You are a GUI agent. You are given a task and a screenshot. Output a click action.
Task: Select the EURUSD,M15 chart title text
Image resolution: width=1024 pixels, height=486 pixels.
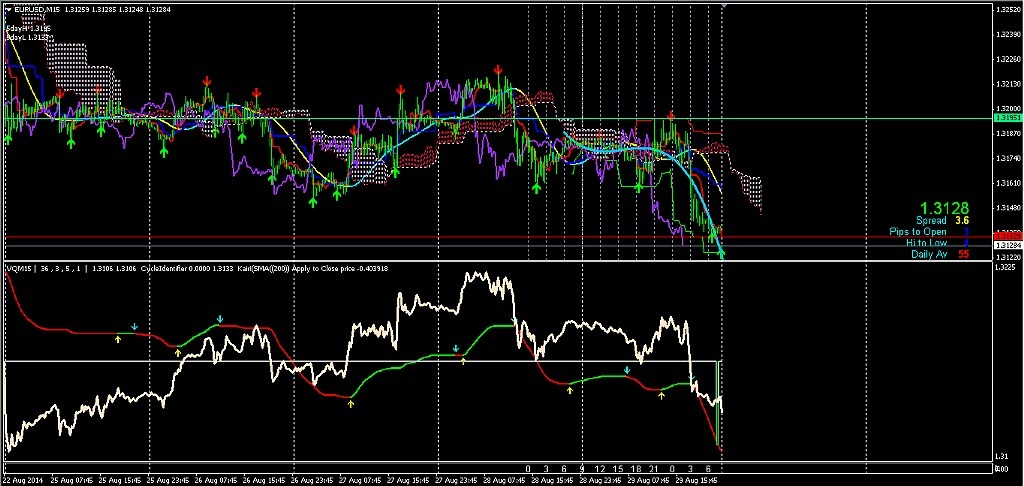35,10
